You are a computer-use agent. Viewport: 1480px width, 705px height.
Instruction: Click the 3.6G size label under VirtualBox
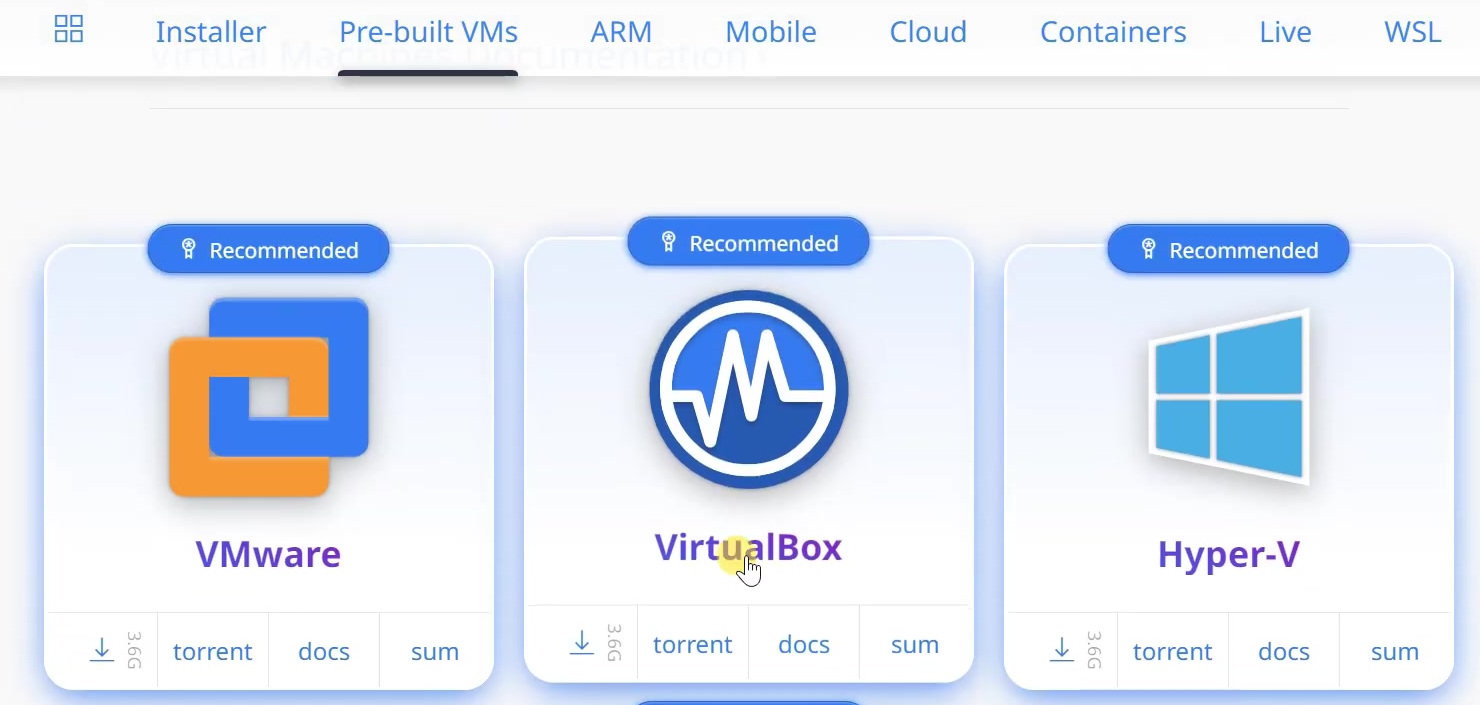[x=615, y=644]
